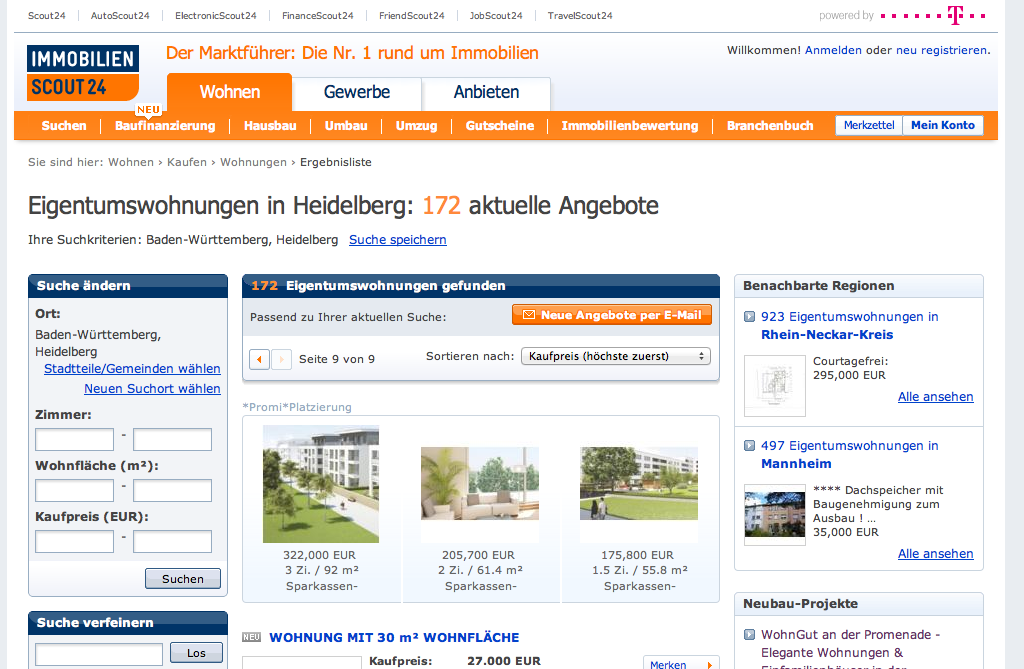Open Baufinanzierung menu item
The height and width of the screenshot is (669, 1024).
coord(165,125)
